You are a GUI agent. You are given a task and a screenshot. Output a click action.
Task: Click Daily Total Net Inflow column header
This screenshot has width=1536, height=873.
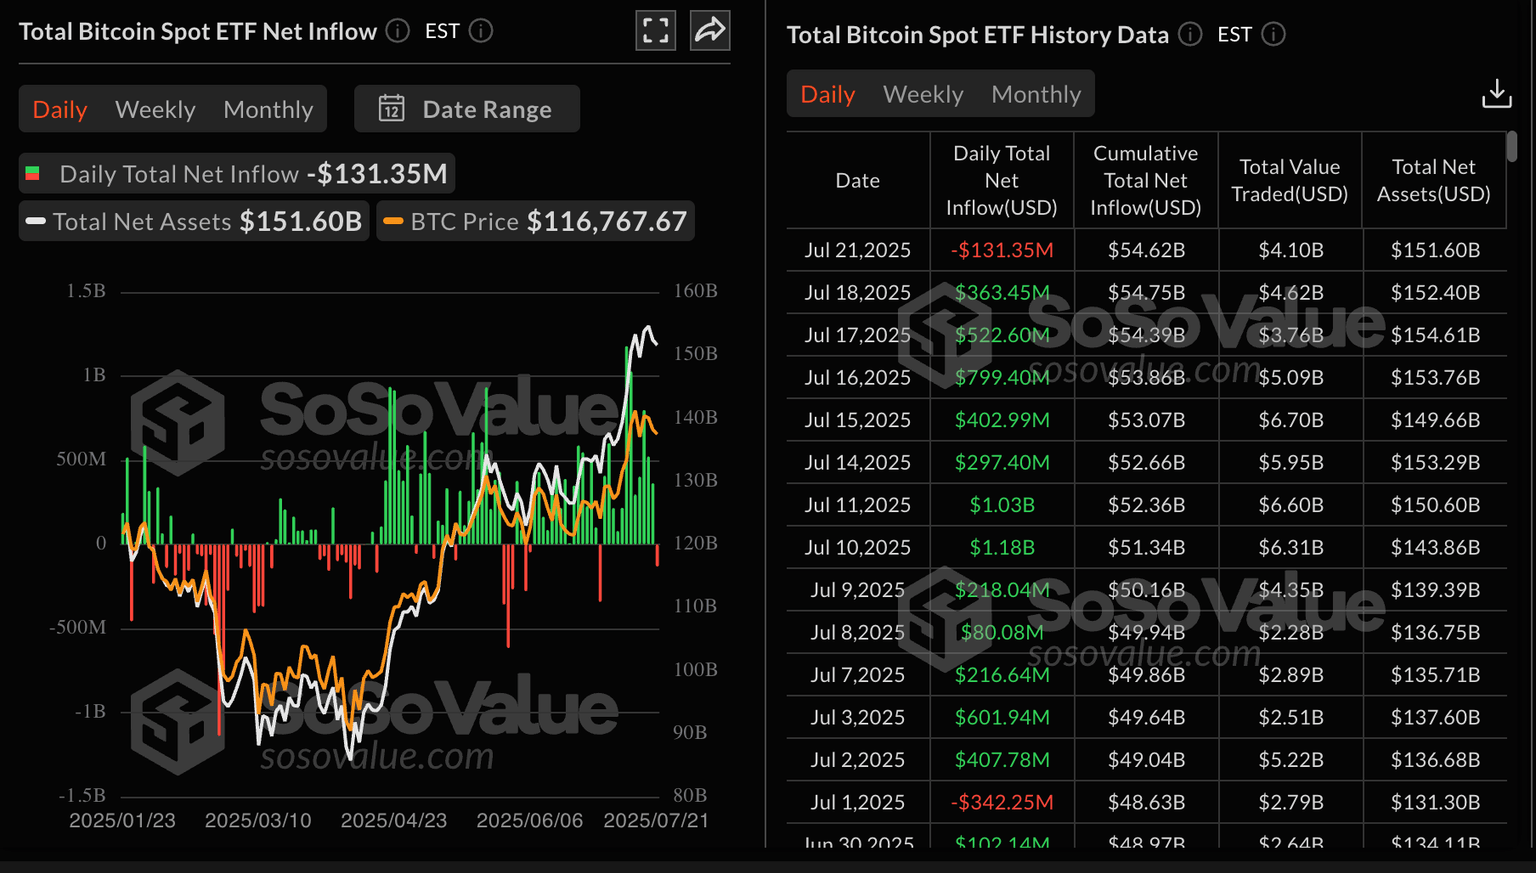[x=1001, y=181]
